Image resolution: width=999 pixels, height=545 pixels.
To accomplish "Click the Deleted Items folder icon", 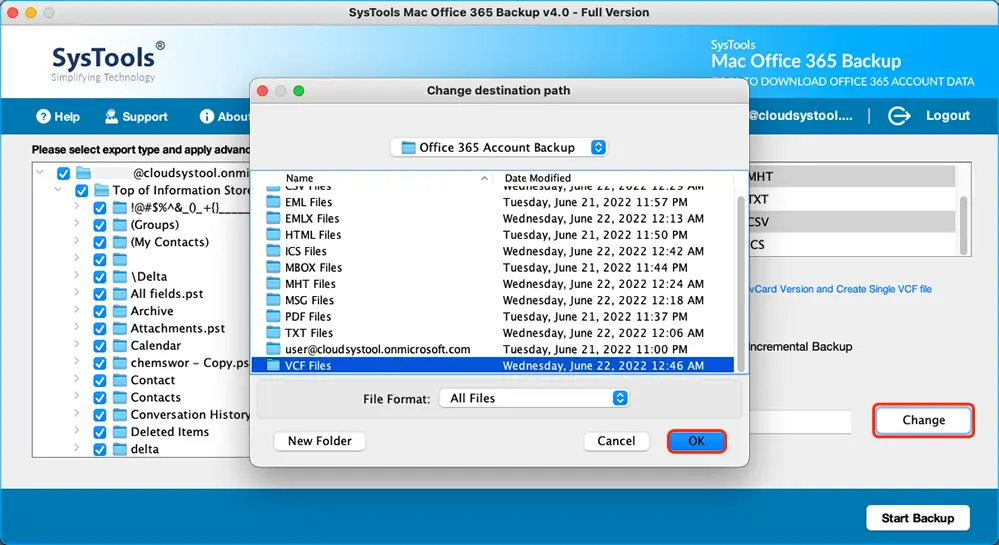I will pyautogui.click(x=120, y=432).
